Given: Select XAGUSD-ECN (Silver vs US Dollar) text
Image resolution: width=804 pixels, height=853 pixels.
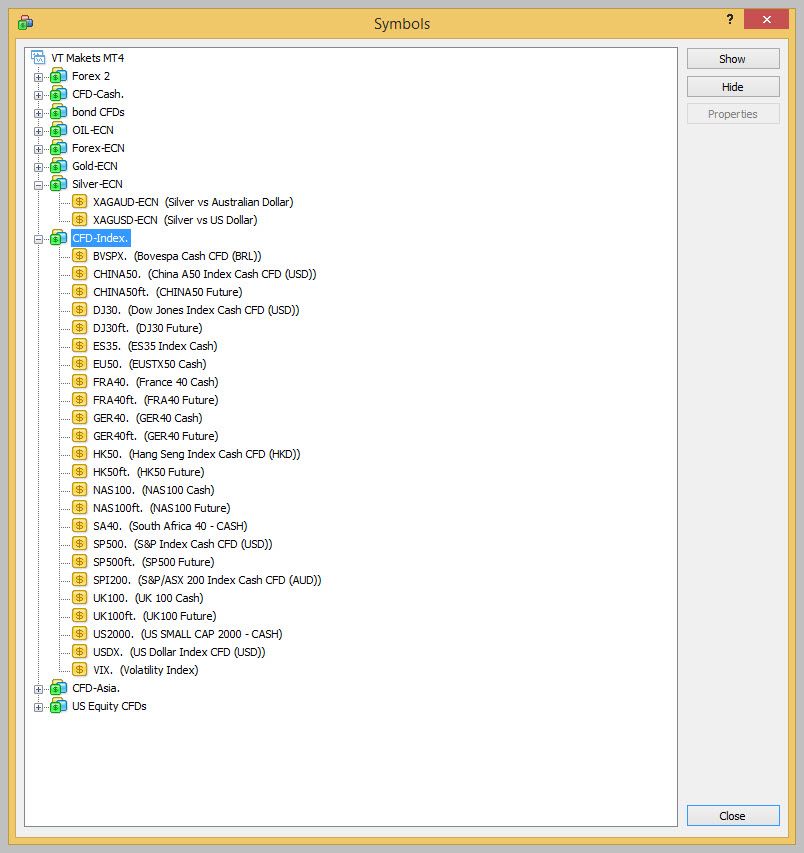Looking at the screenshot, I should click(175, 220).
